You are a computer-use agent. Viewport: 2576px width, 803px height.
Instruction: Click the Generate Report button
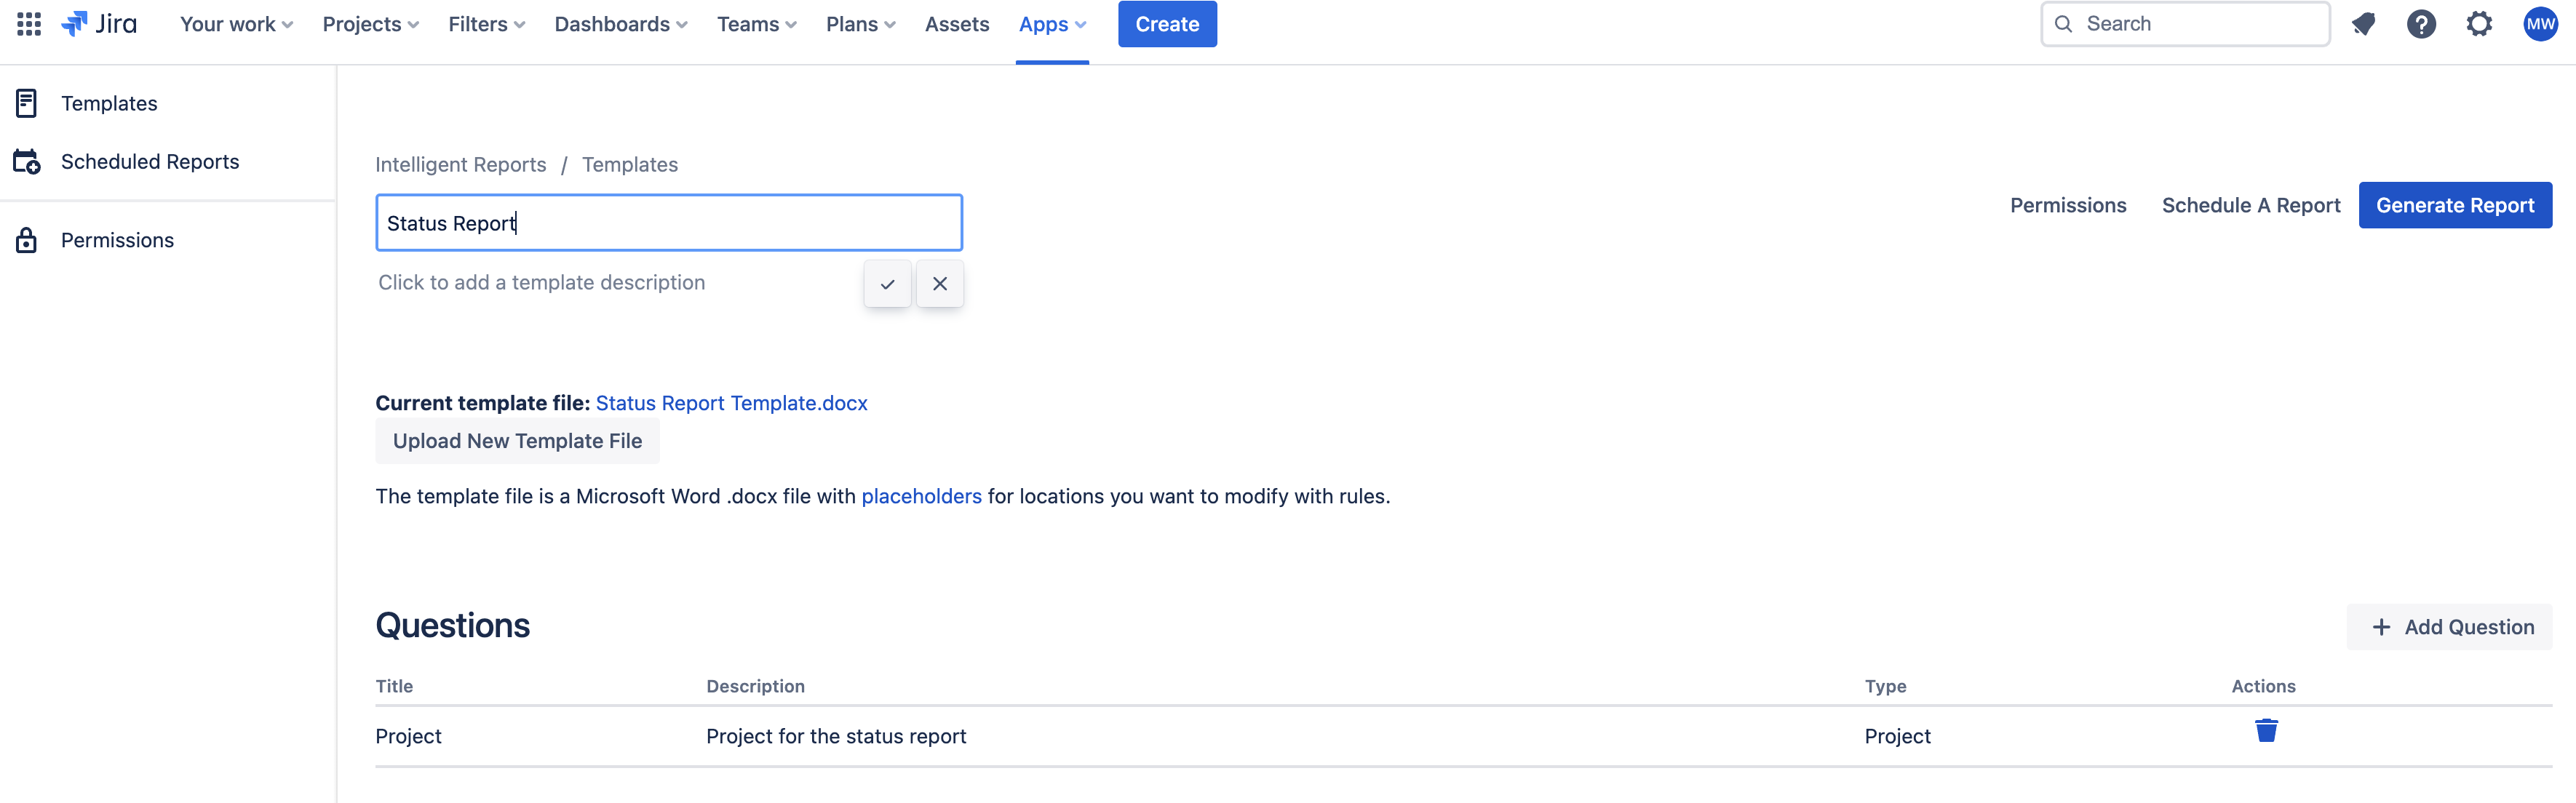(x=2454, y=205)
